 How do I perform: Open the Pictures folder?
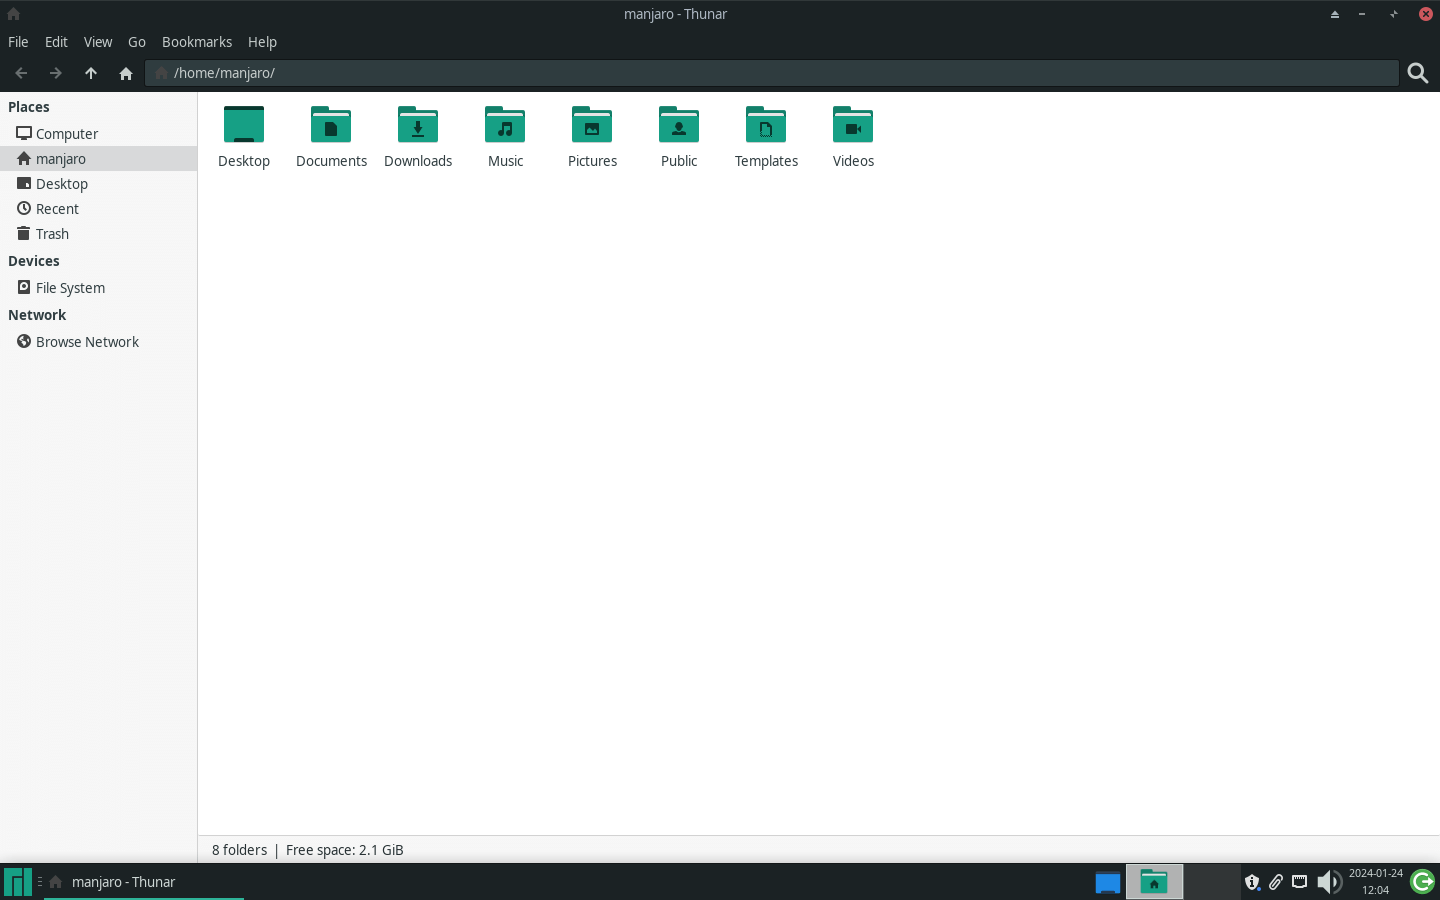pyautogui.click(x=592, y=135)
